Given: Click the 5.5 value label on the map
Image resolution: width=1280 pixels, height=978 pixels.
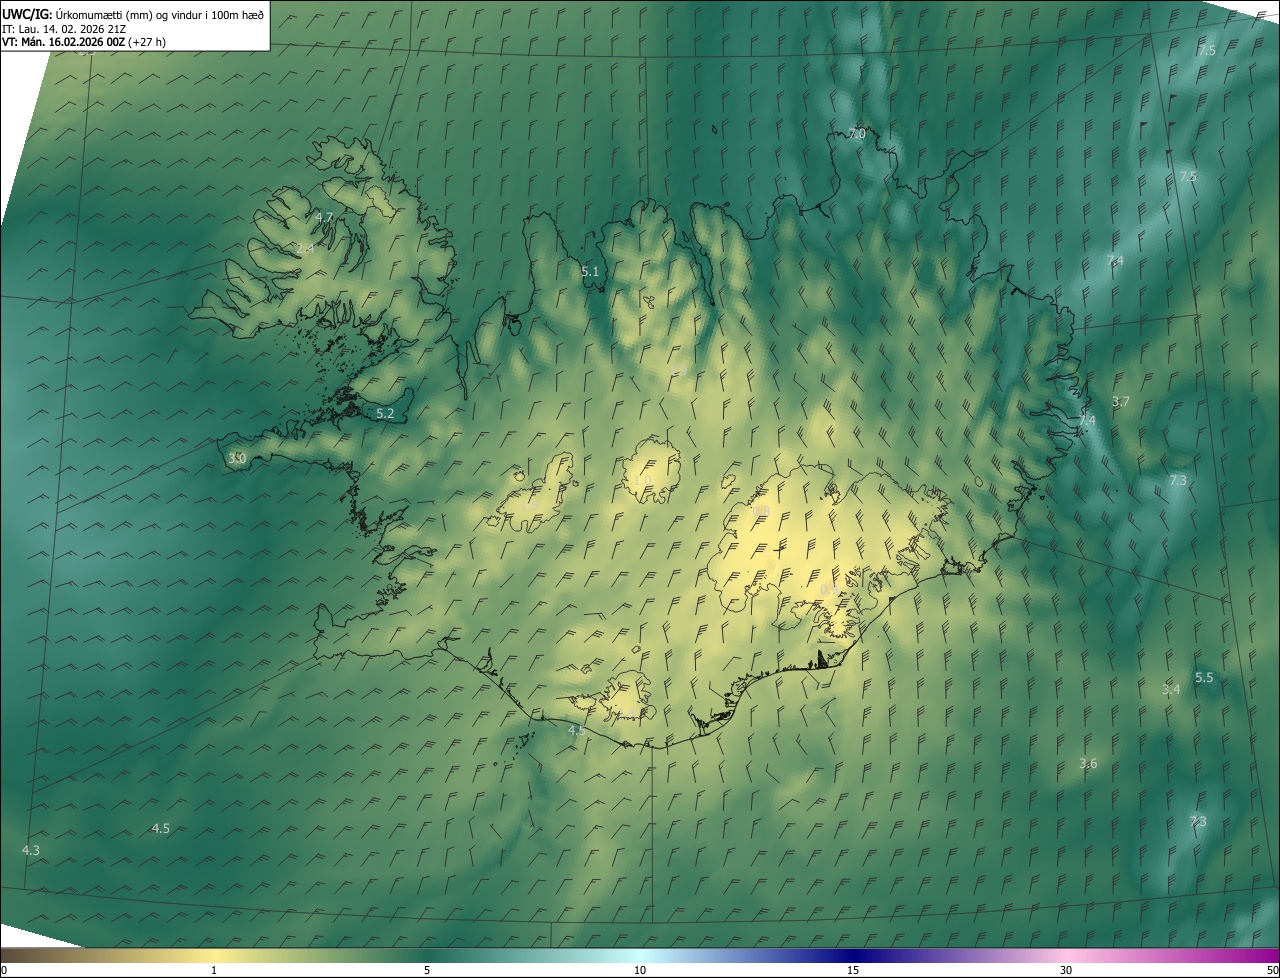Looking at the screenshot, I should [1204, 677].
